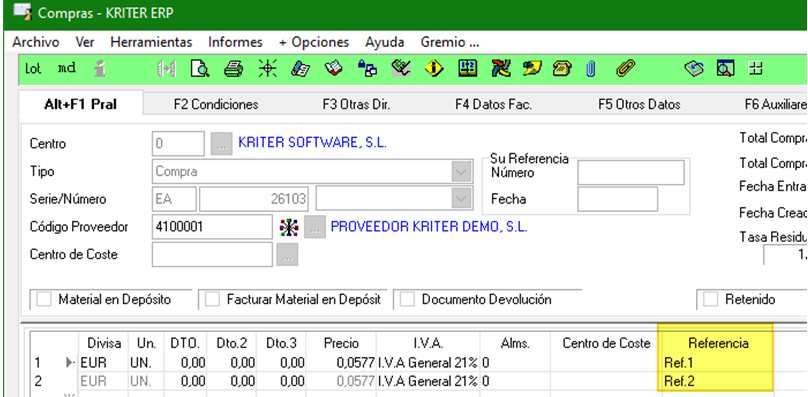
Task: Click the greyed-out door toolbar icon
Action: (x=166, y=69)
